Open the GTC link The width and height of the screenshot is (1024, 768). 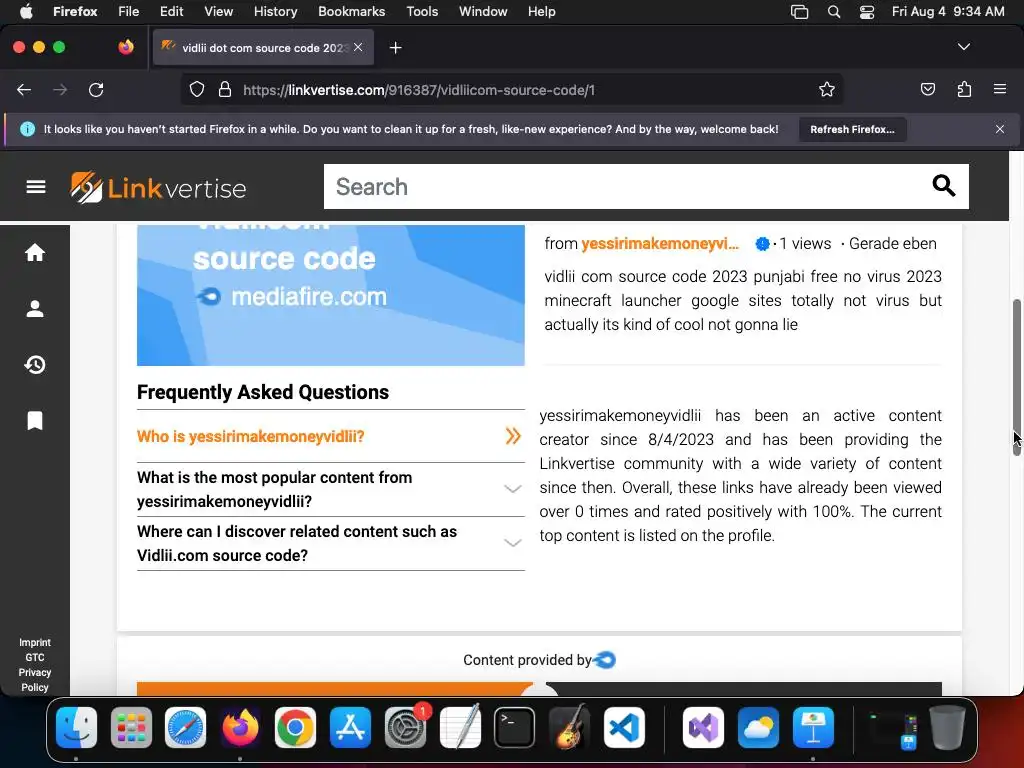click(35, 658)
